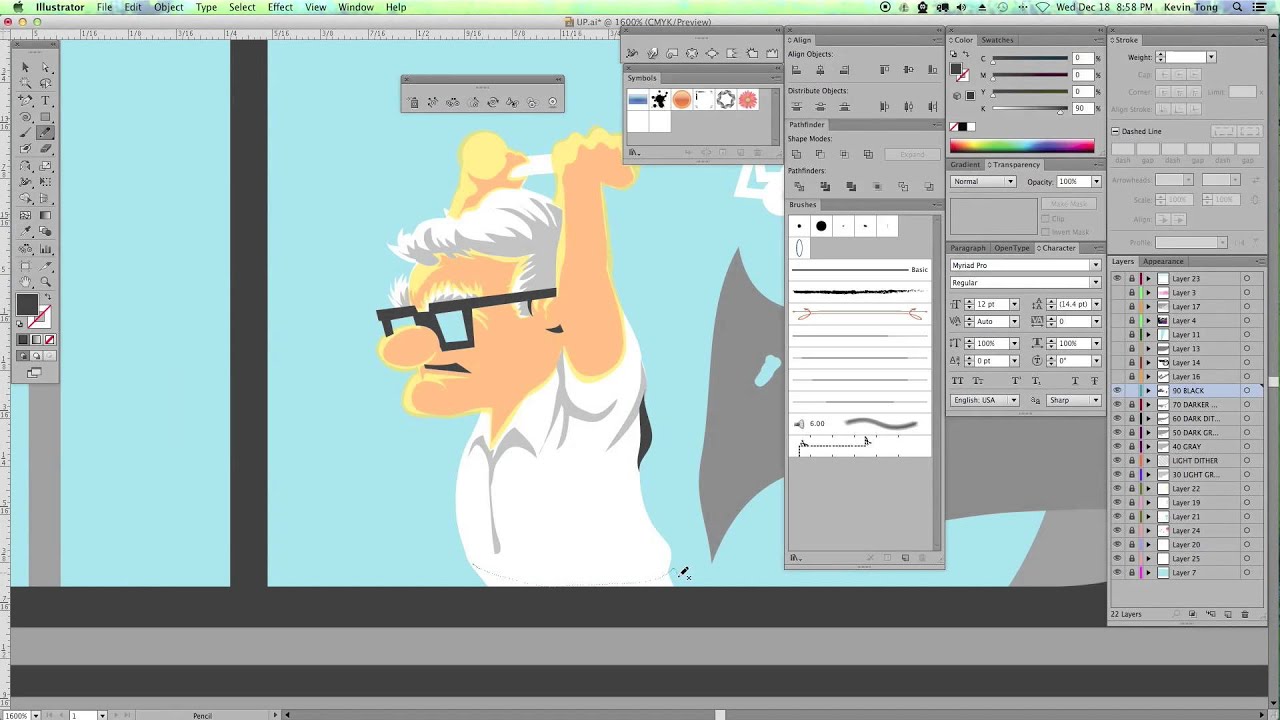1280x720 pixels.
Task: Click the Divide pathfinder icon
Action: [797, 186]
